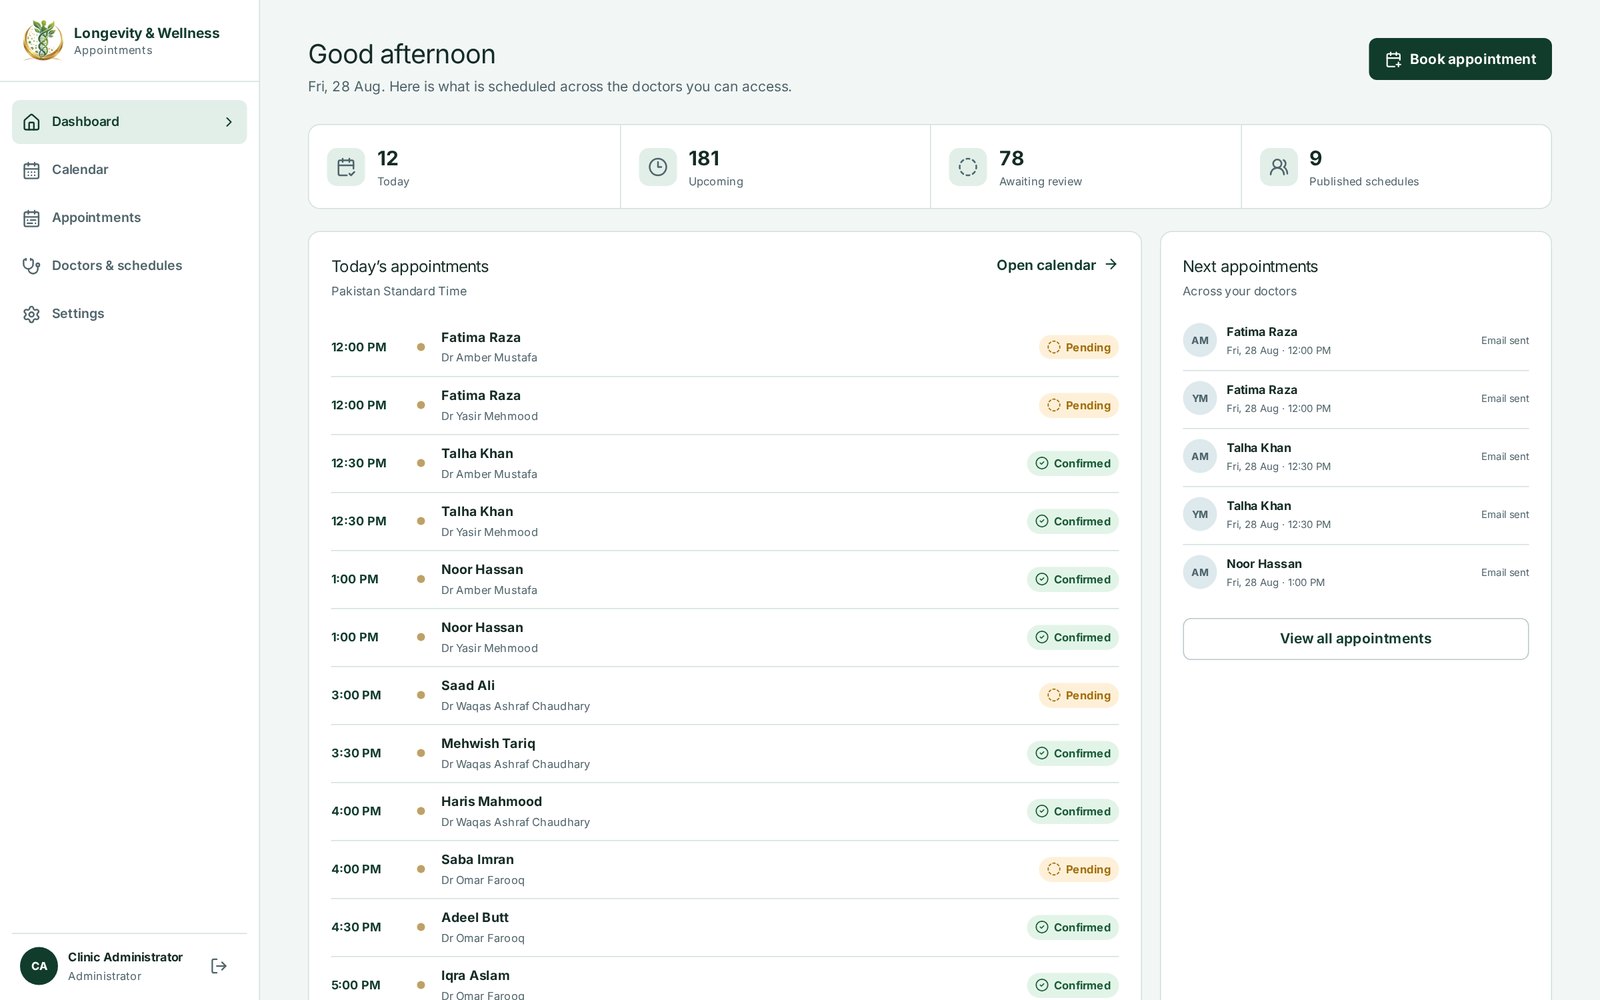This screenshot has width=1600, height=1000.
Task: Click Dr Waqas Ashraf Chaudhary under Saad Ali
Action: (515, 706)
